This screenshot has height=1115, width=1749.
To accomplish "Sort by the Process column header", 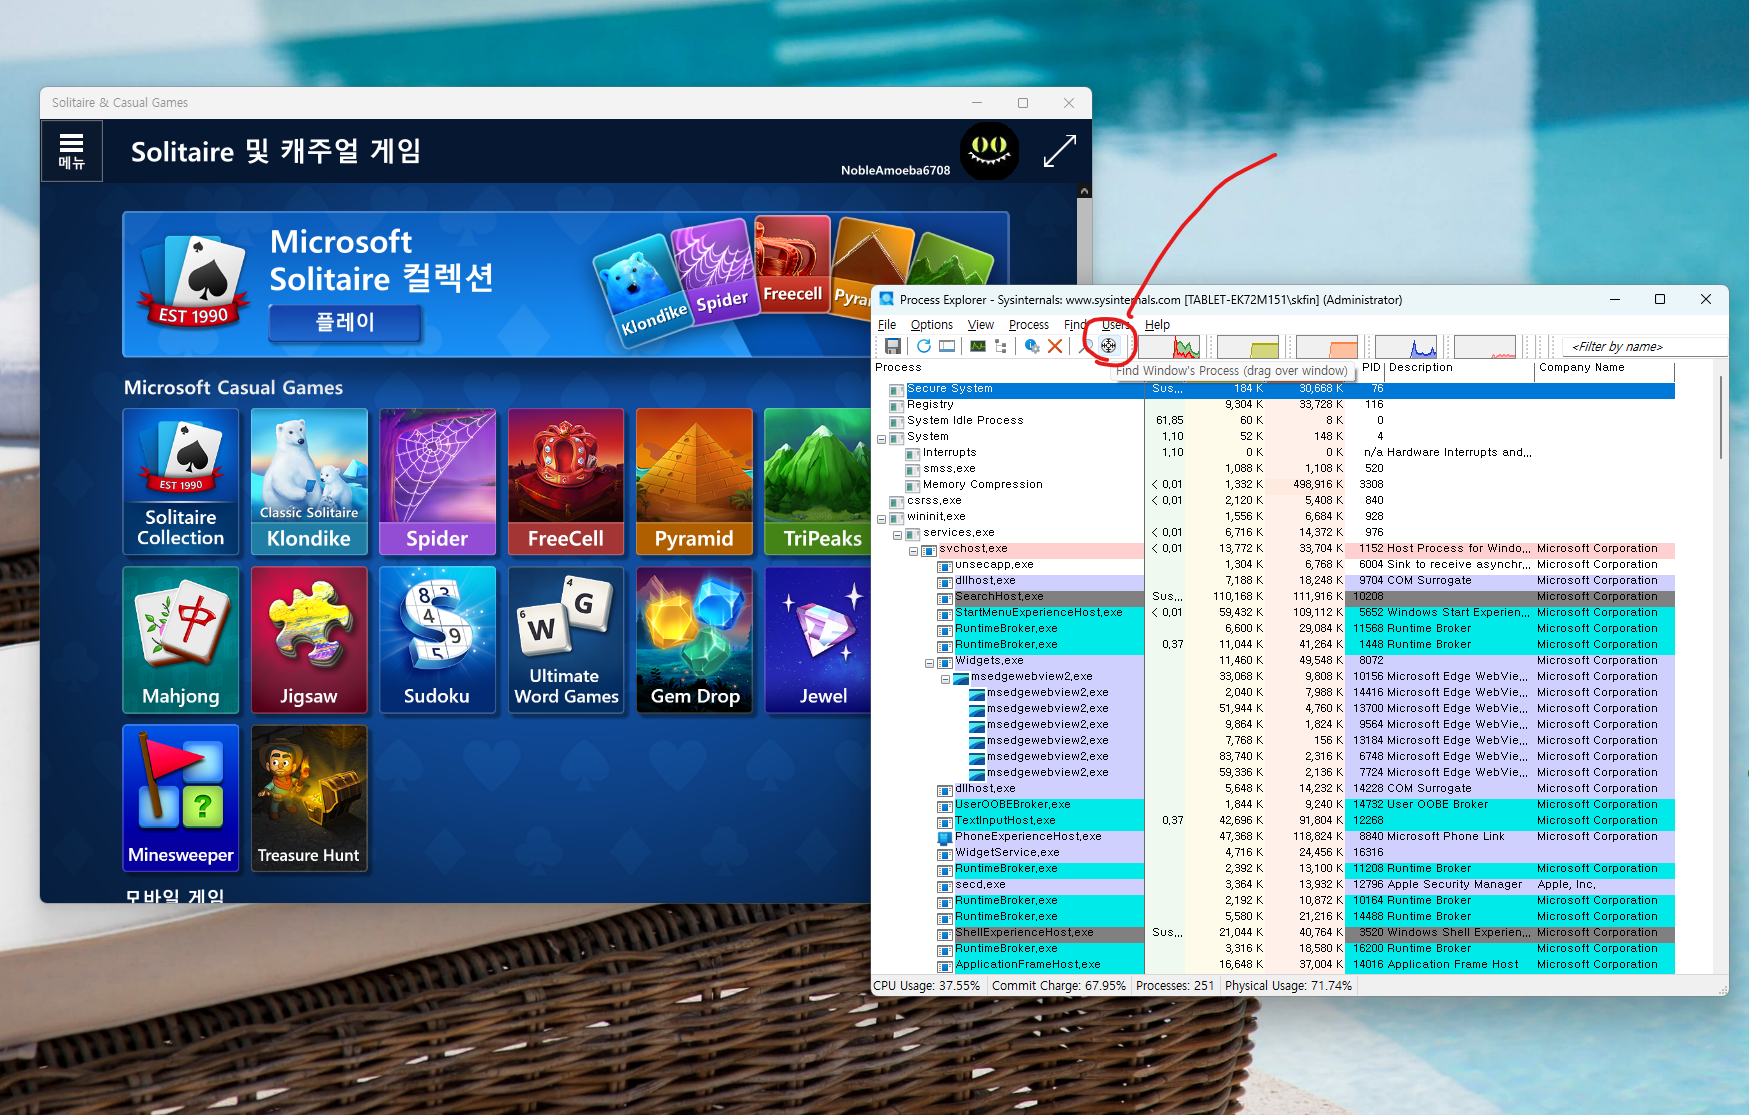I will coord(1008,368).
